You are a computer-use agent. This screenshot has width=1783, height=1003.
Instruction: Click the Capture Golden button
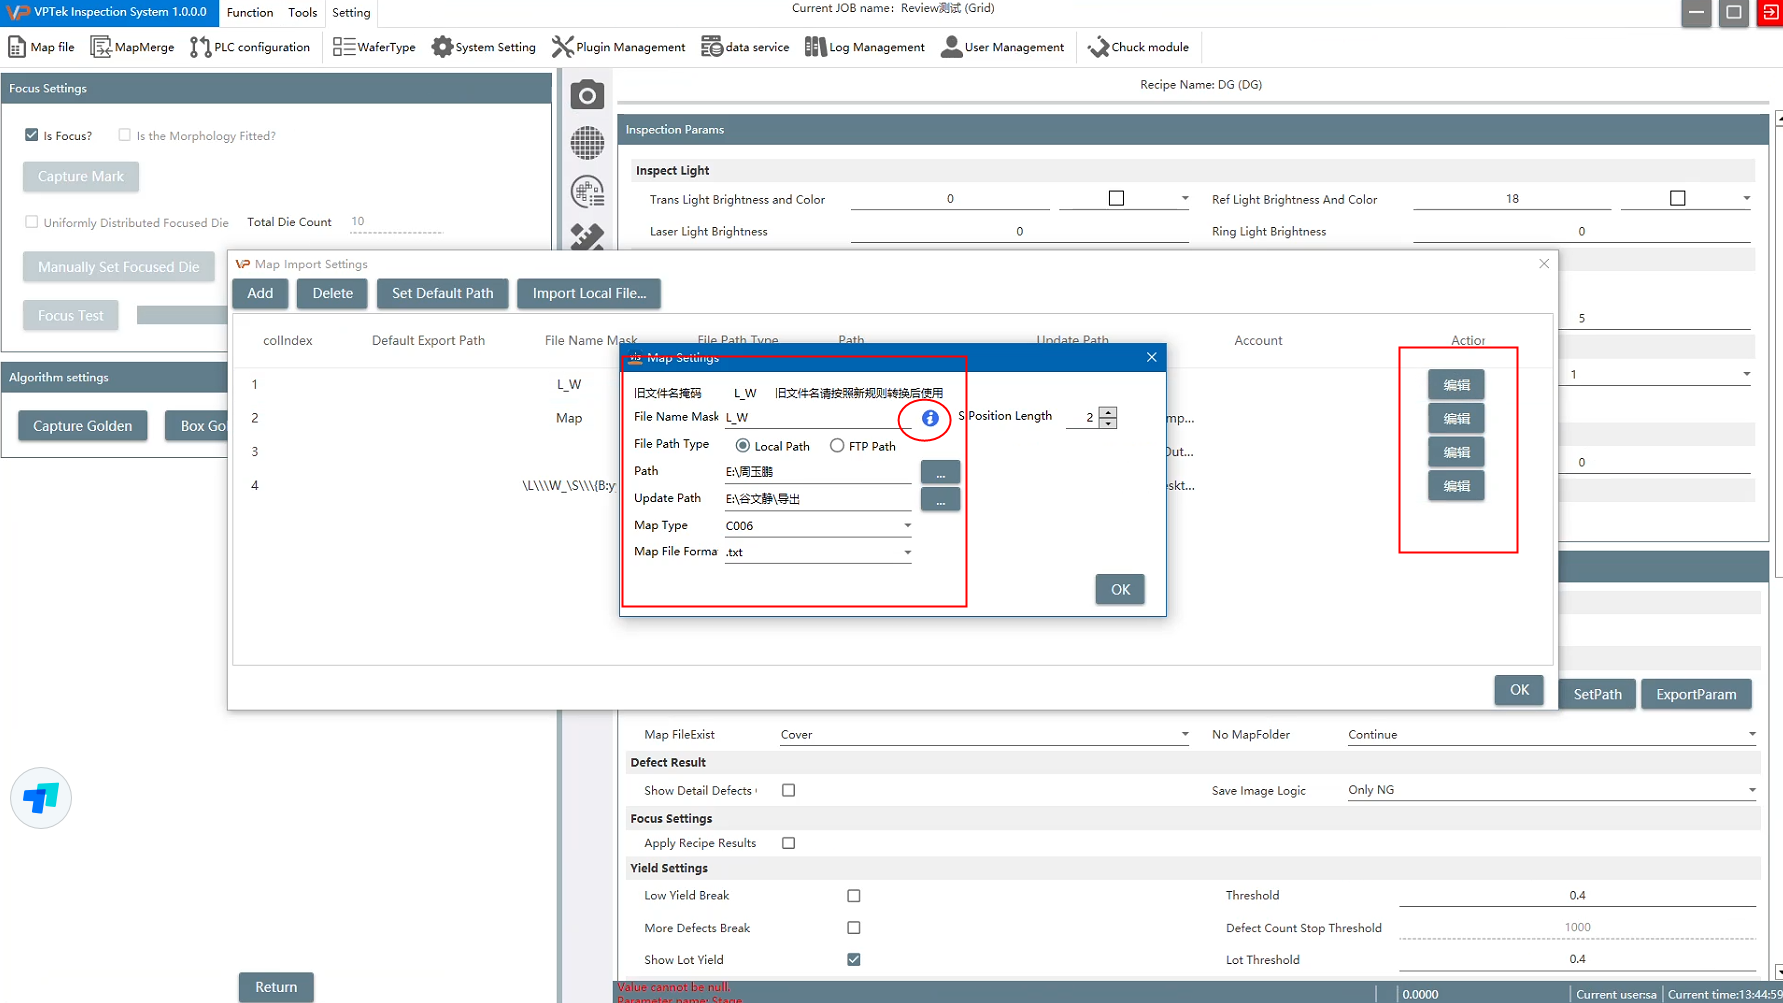point(82,426)
